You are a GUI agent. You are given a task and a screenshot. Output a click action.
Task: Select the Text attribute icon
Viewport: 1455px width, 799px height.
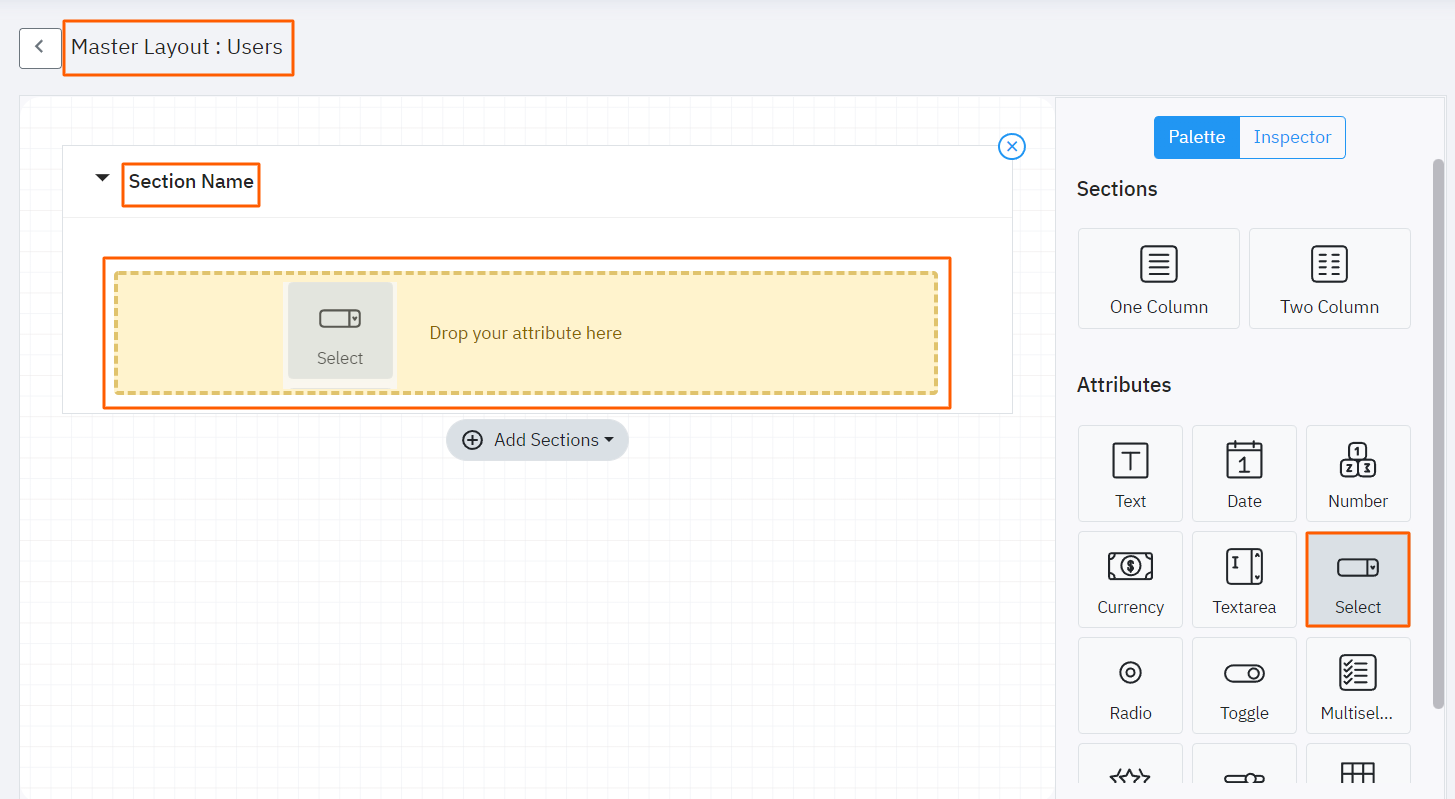pyautogui.click(x=1130, y=473)
